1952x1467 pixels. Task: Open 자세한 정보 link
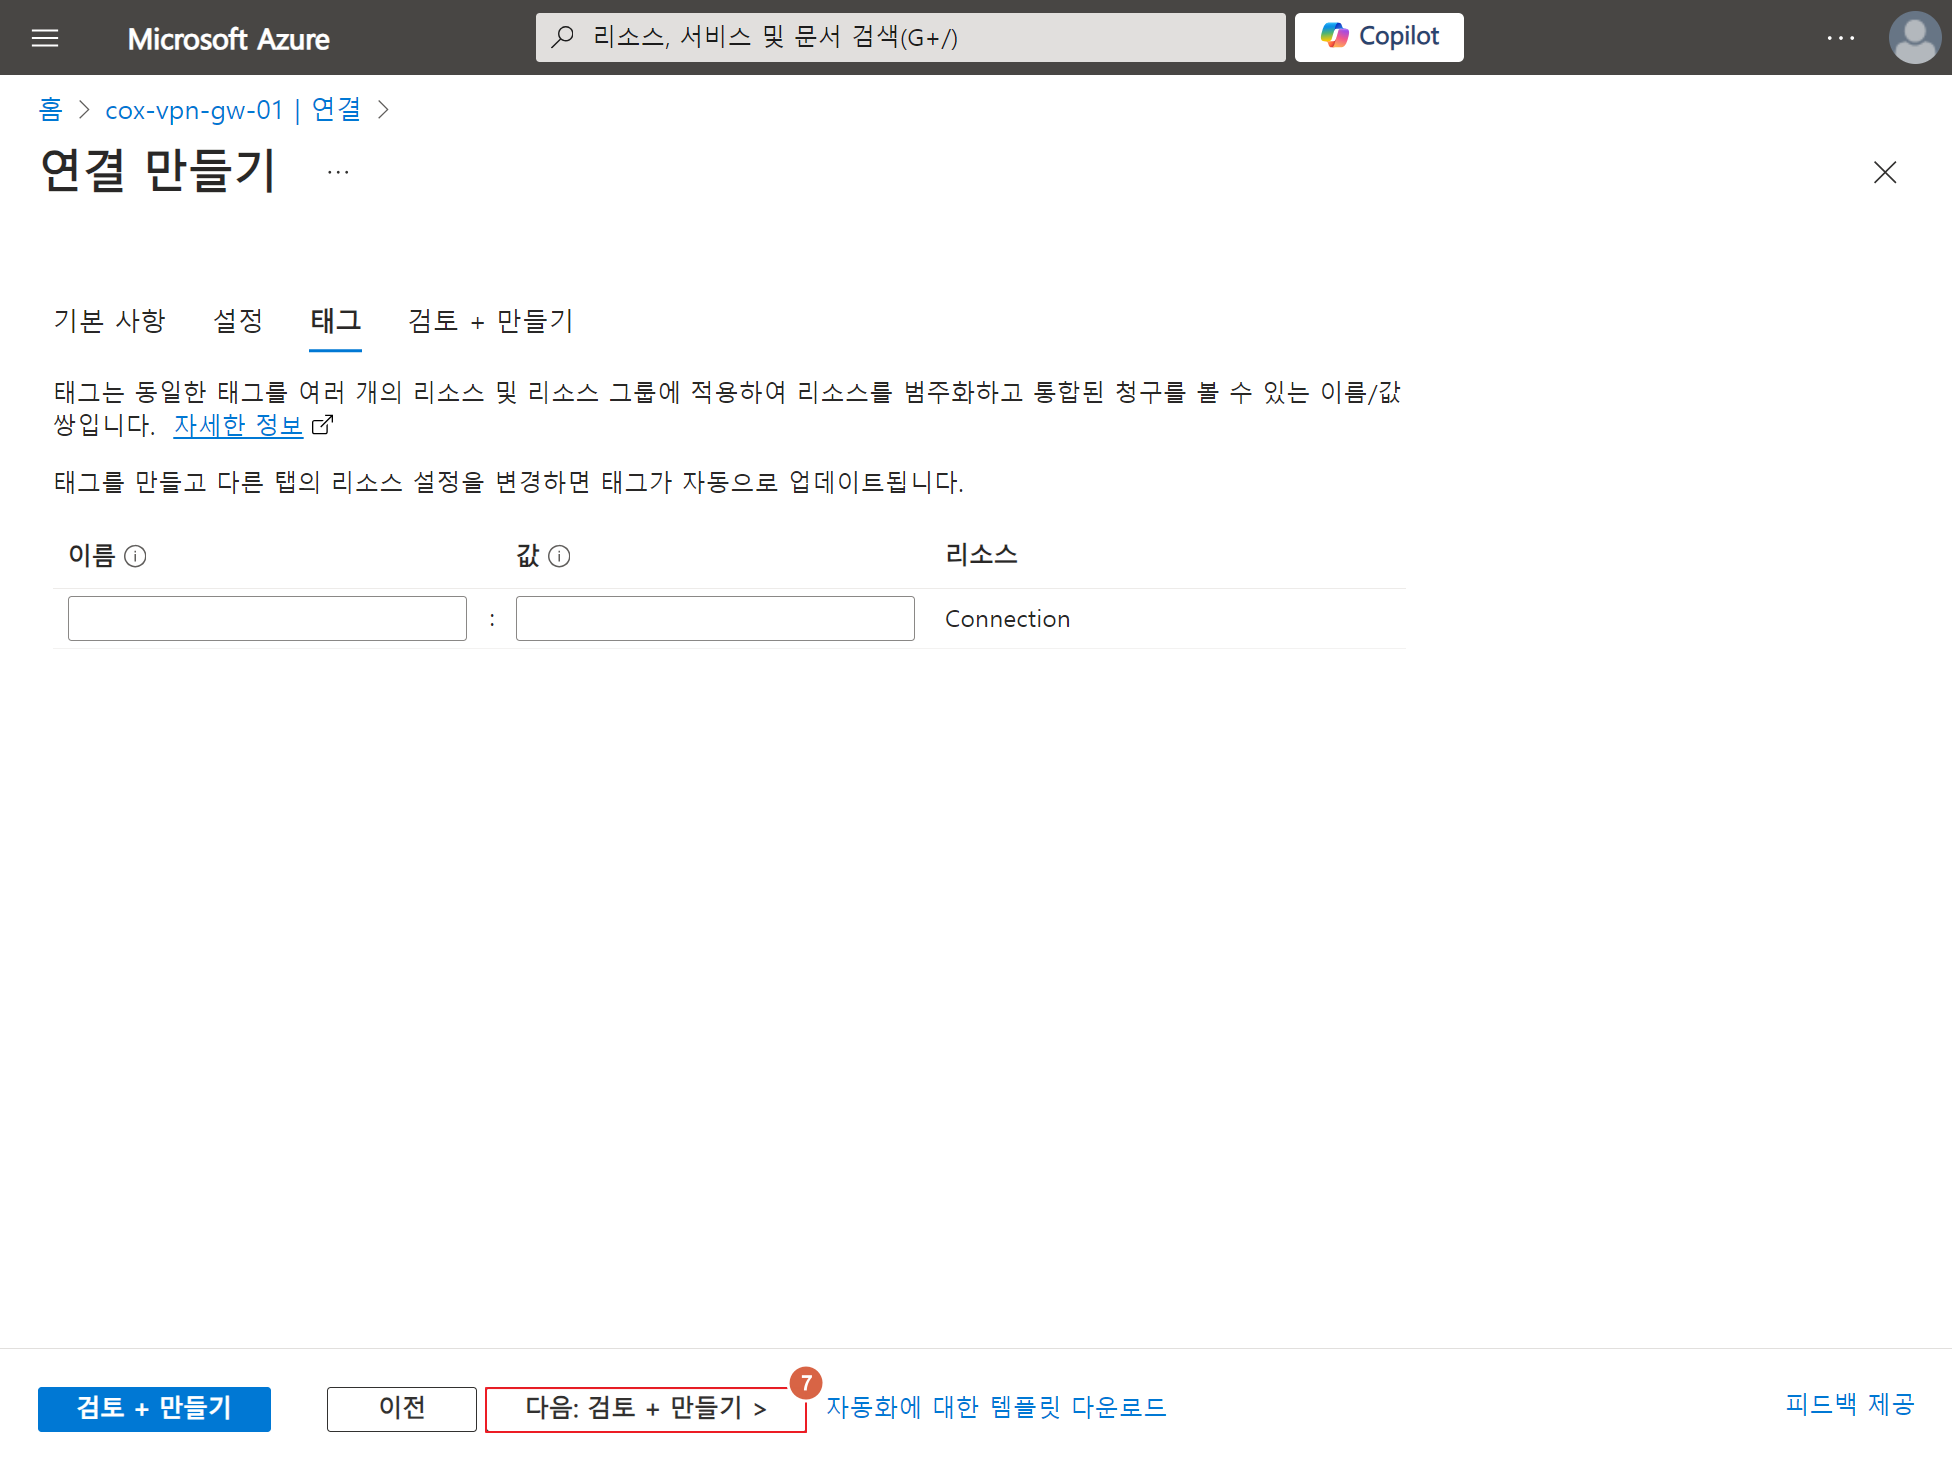(238, 425)
